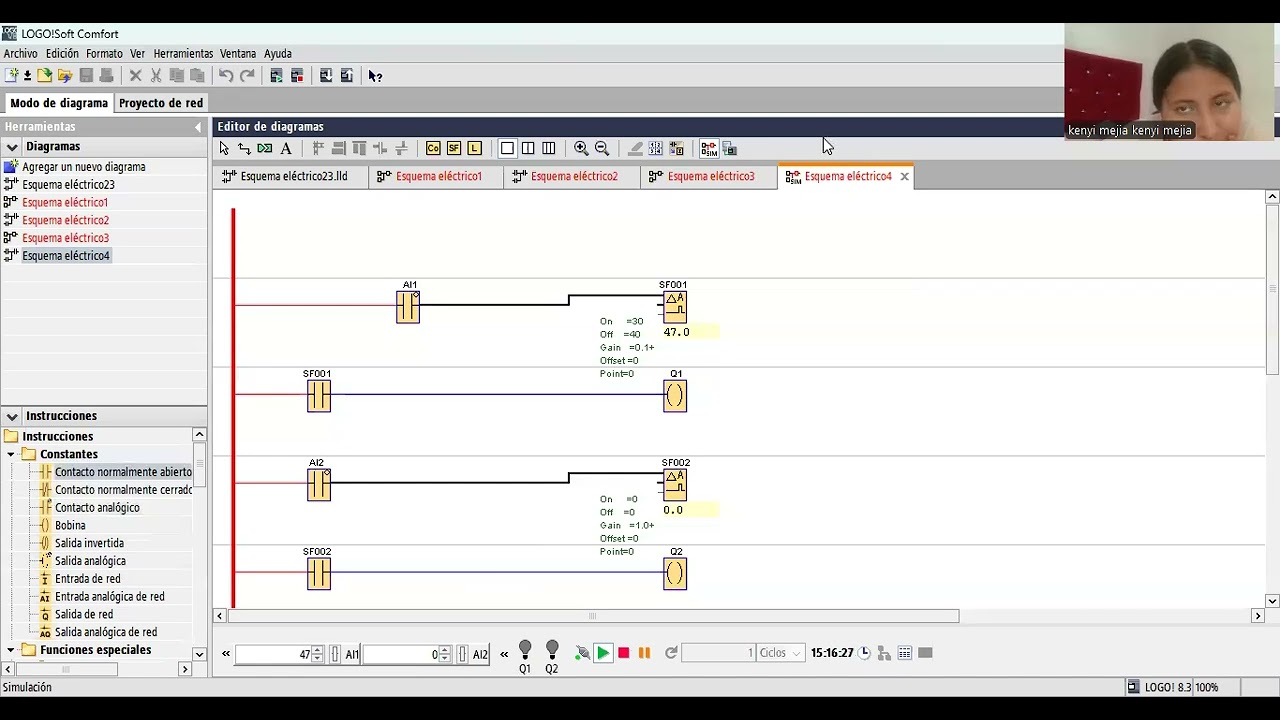Select single window view layout

tap(507, 148)
